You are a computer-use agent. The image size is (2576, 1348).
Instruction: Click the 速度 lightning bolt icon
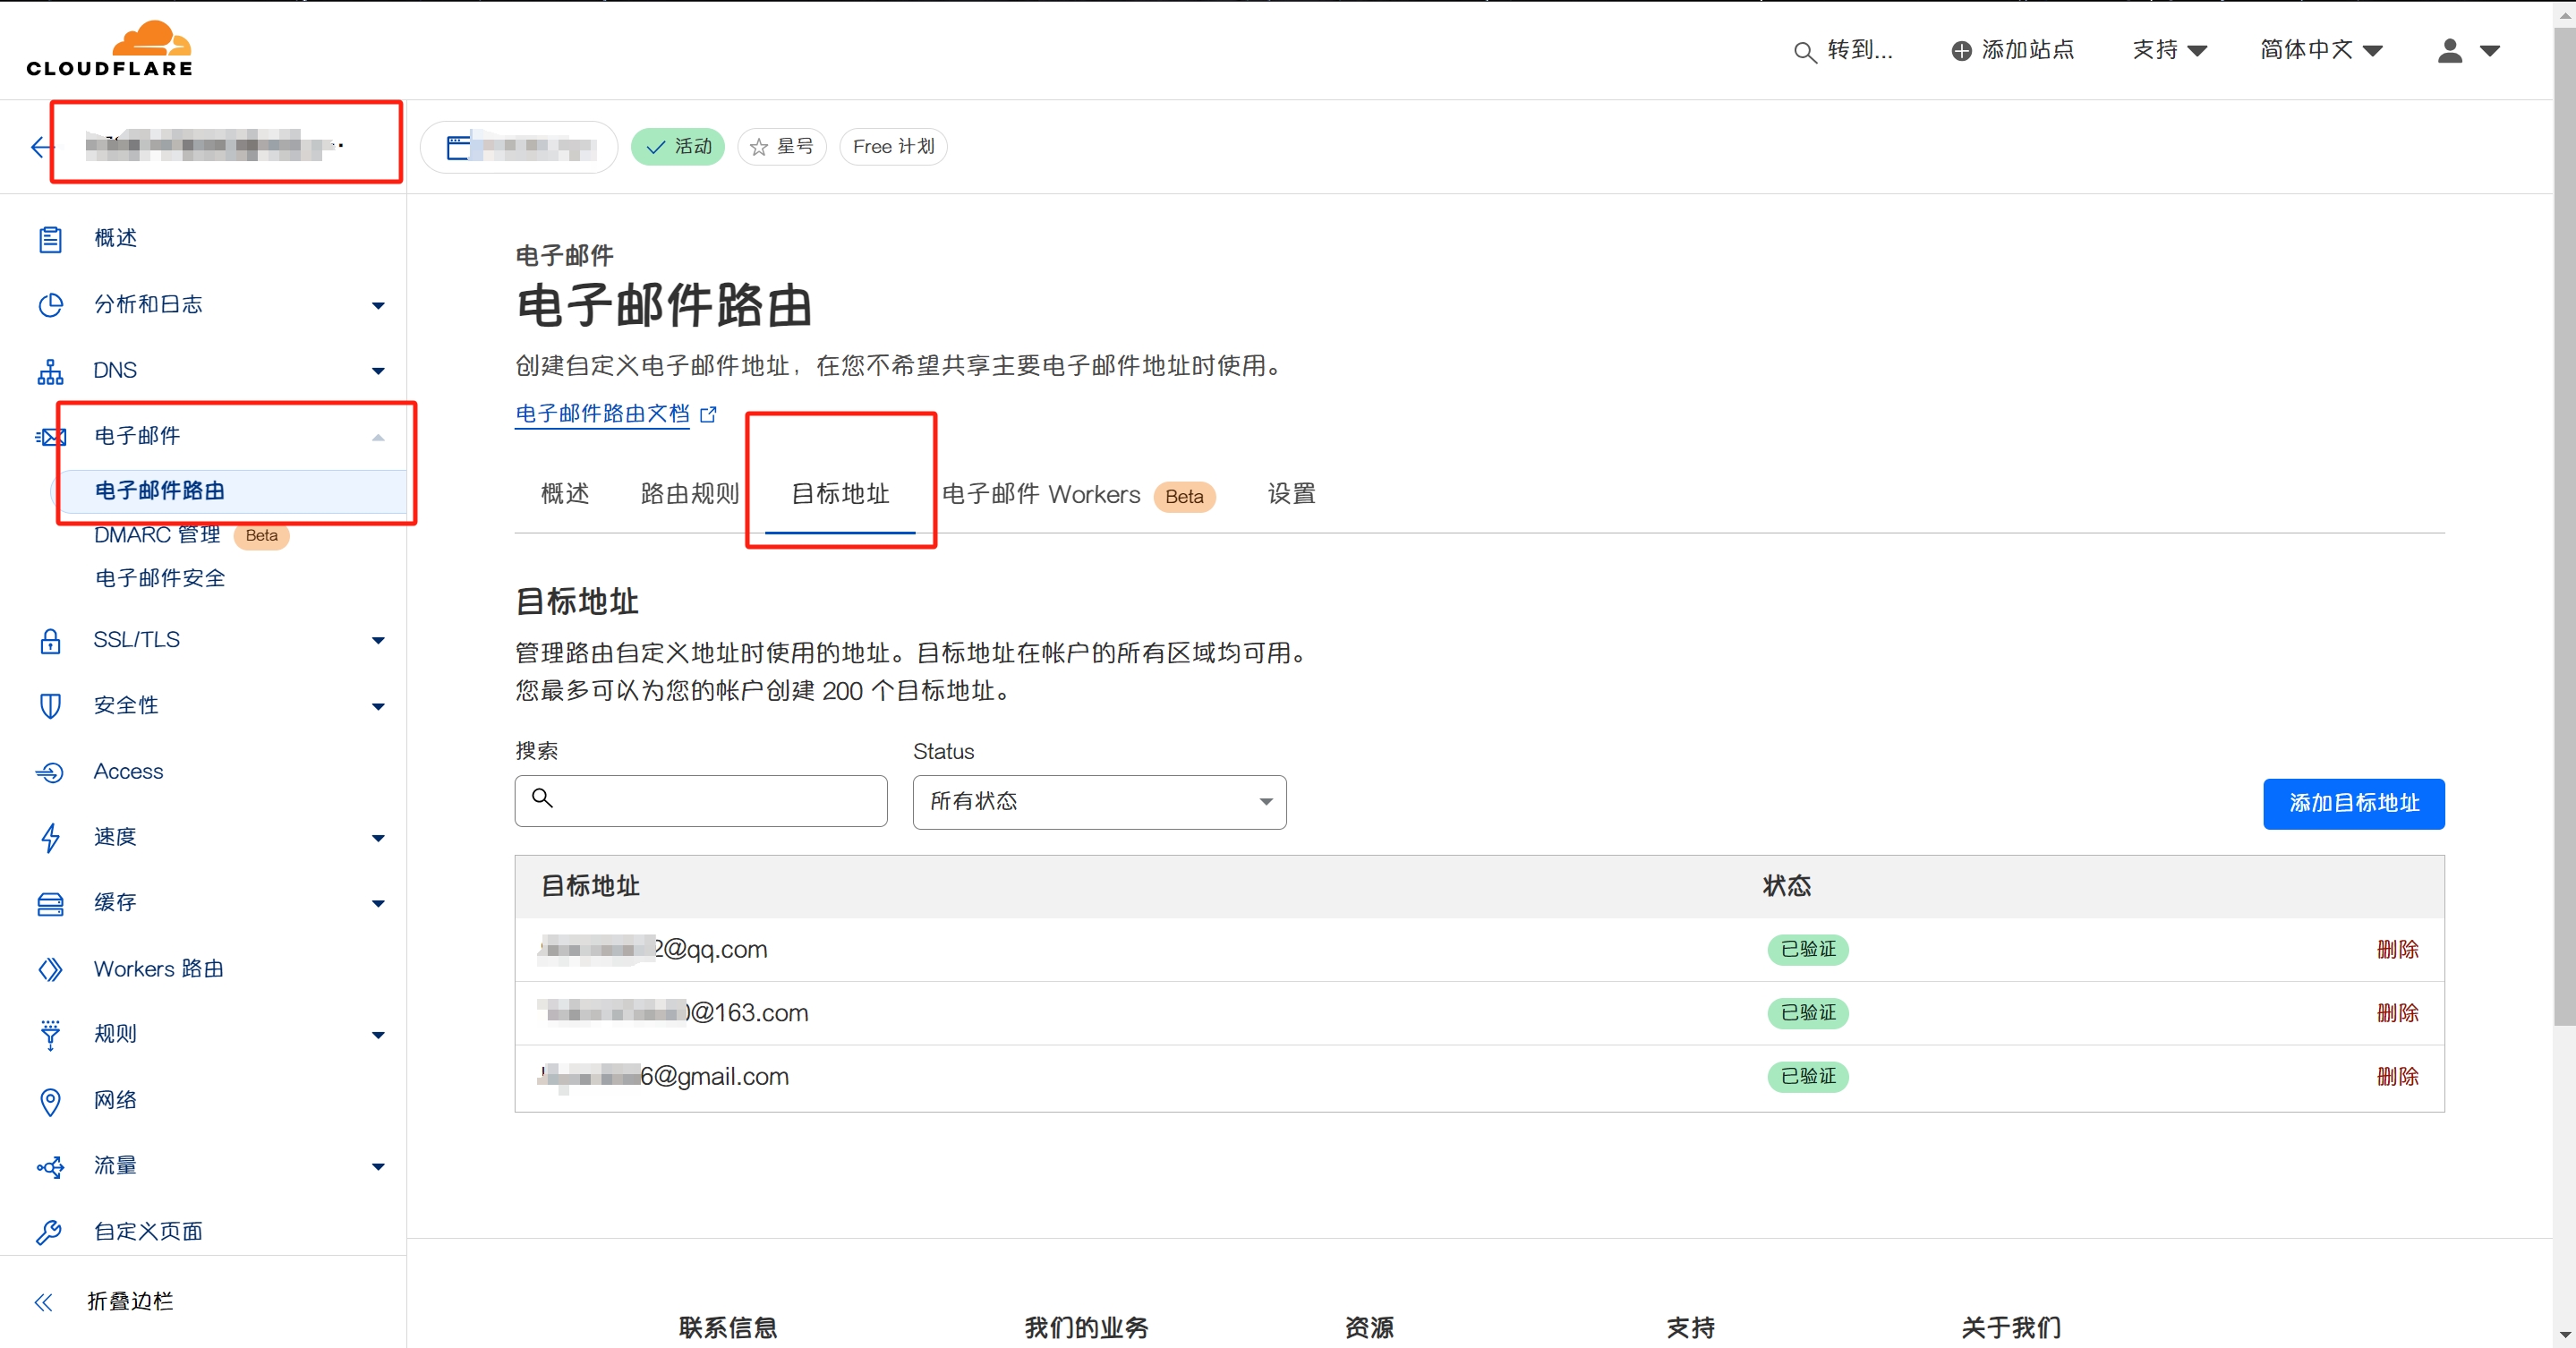point(50,837)
